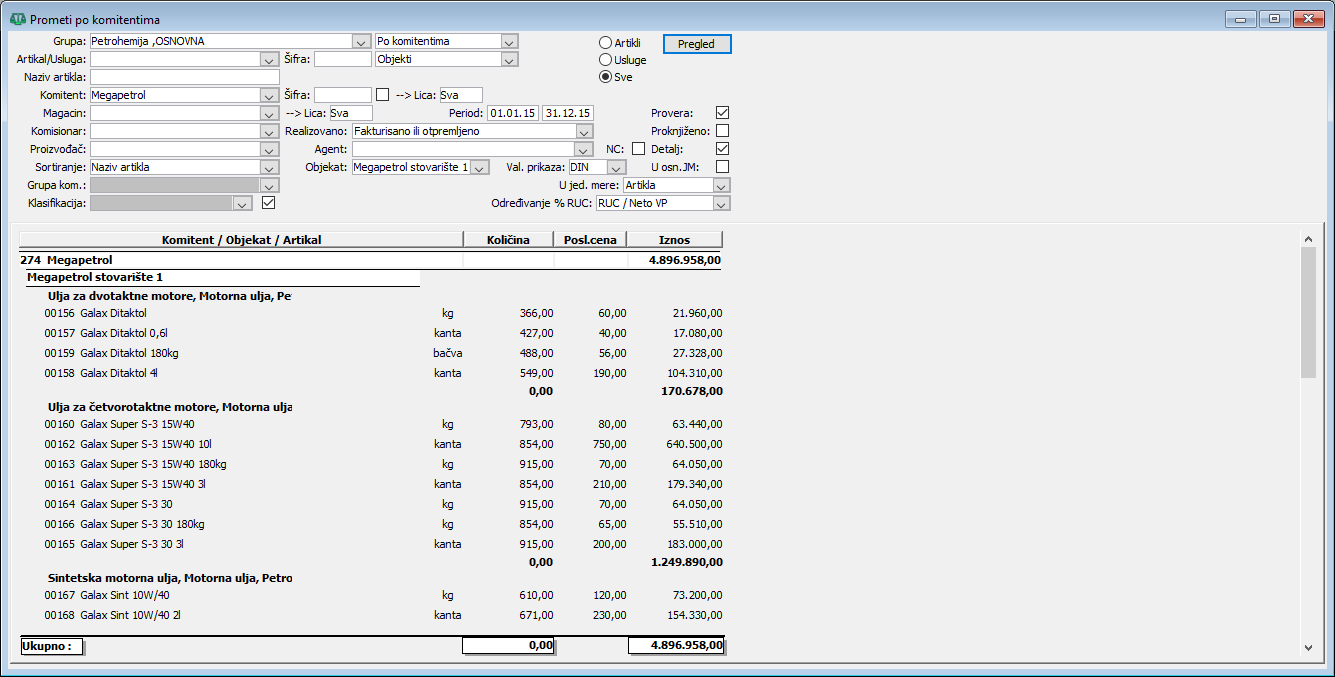Viewport: 1335px width, 677px height.
Task: Select the 00163 Galax Super S-3 15W40 180kg row
Action: pos(383,464)
